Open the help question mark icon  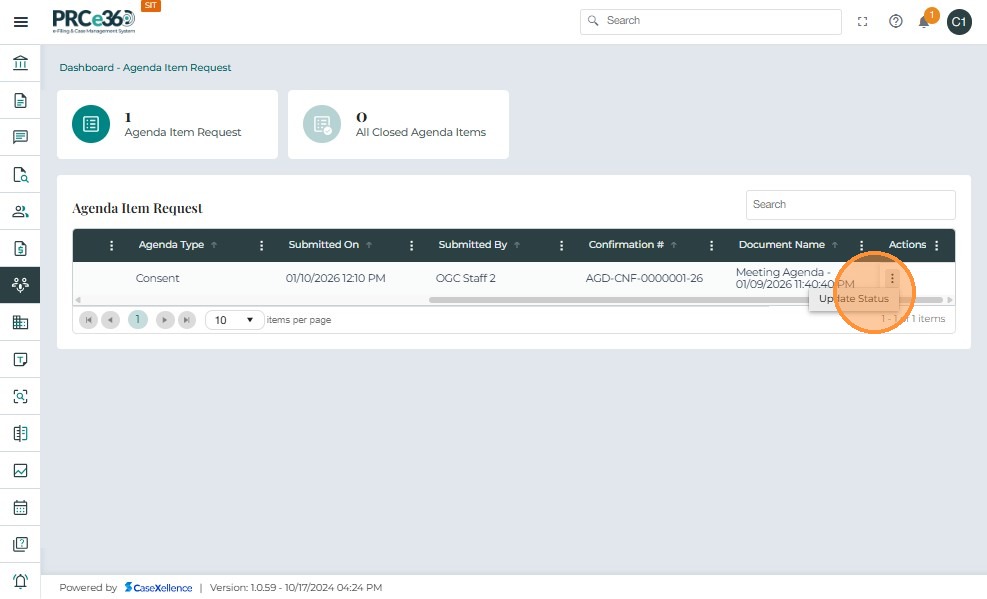pos(895,21)
